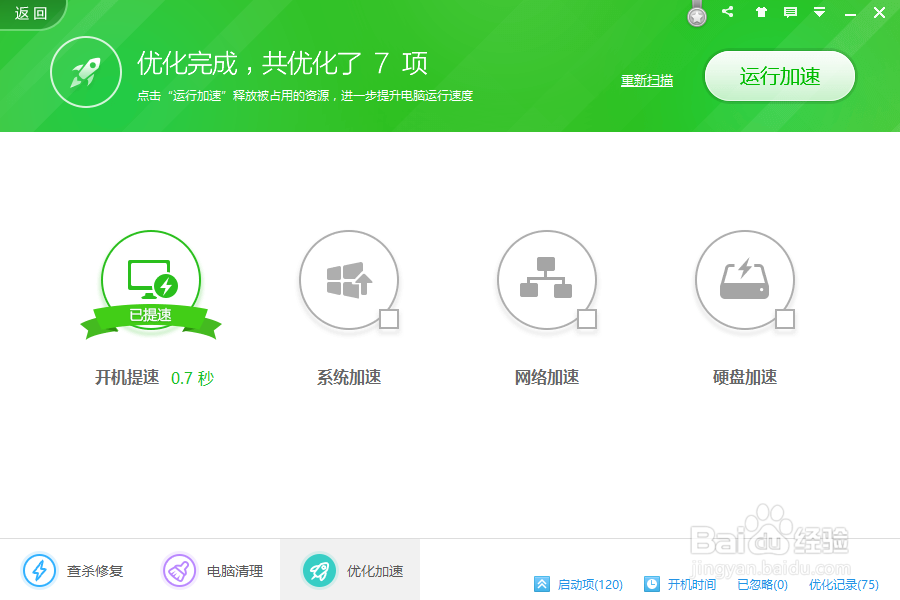Viewport: 900px width, 600px height.
Task: Enable the 系统加速 checkbox
Action: [x=388, y=319]
